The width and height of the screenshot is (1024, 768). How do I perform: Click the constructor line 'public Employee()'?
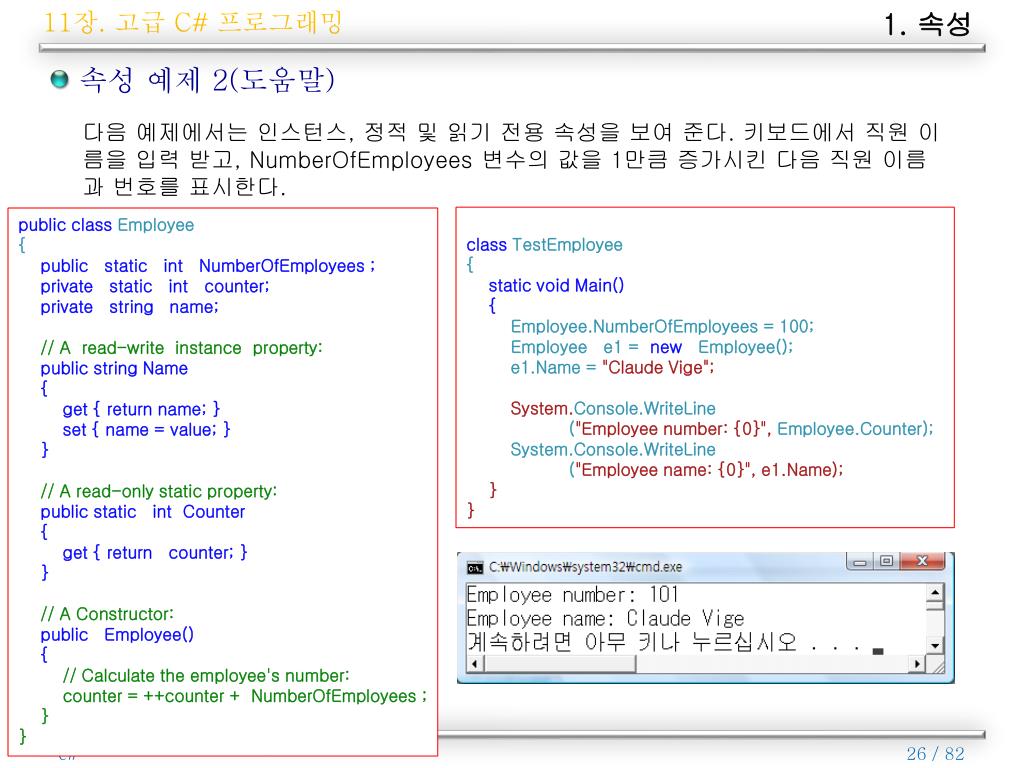coord(117,635)
